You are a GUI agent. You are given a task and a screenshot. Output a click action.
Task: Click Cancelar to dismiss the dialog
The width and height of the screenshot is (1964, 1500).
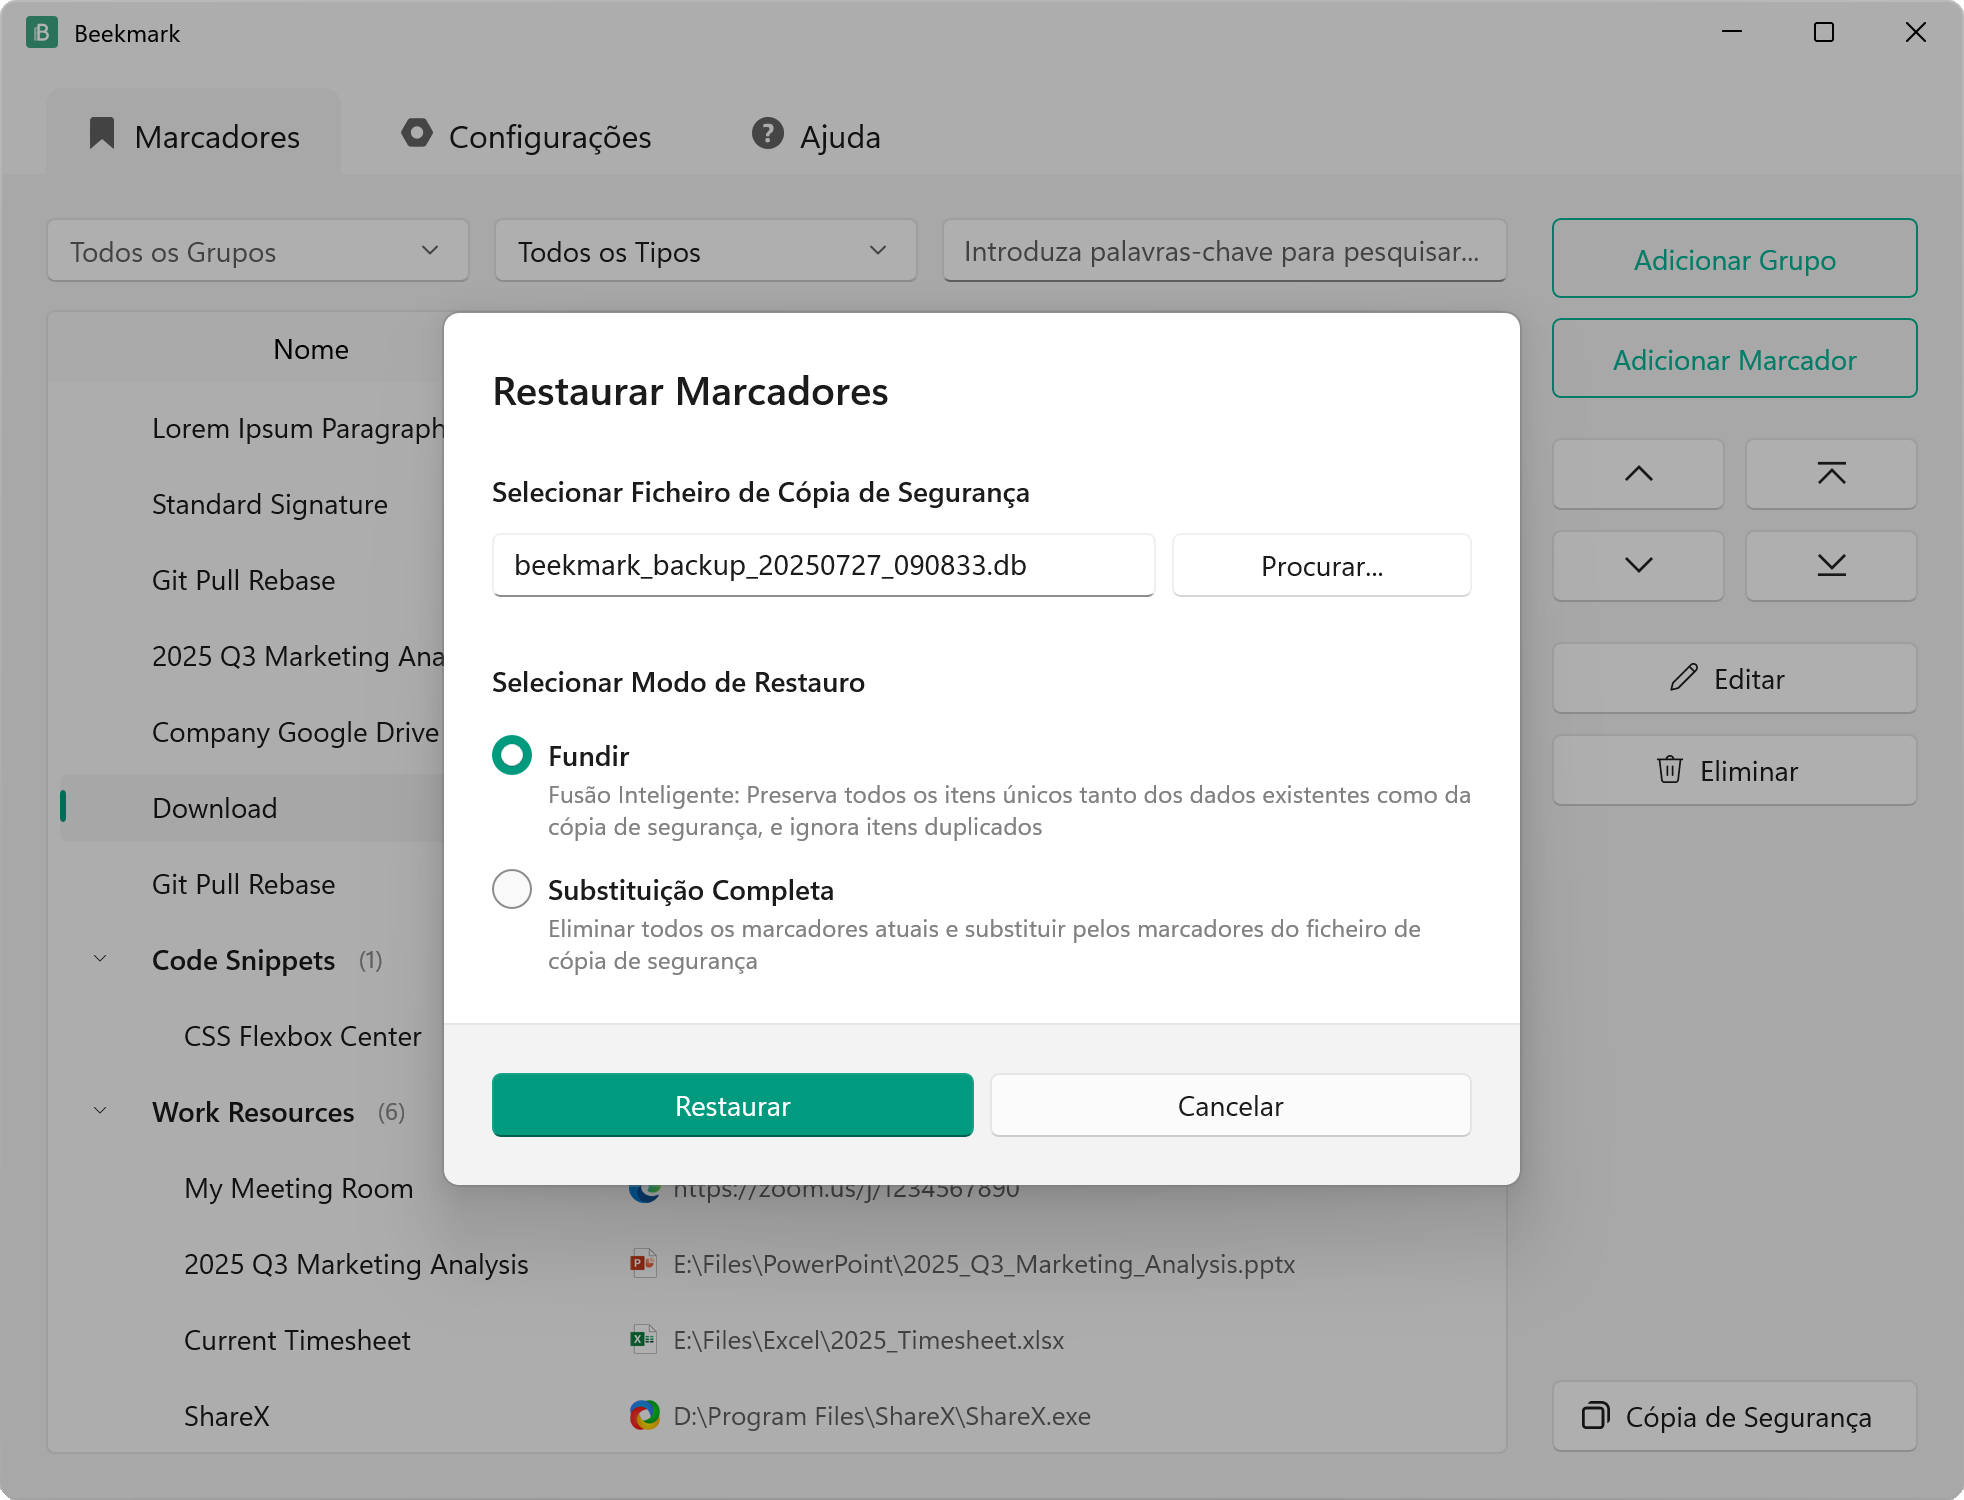(1231, 1105)
